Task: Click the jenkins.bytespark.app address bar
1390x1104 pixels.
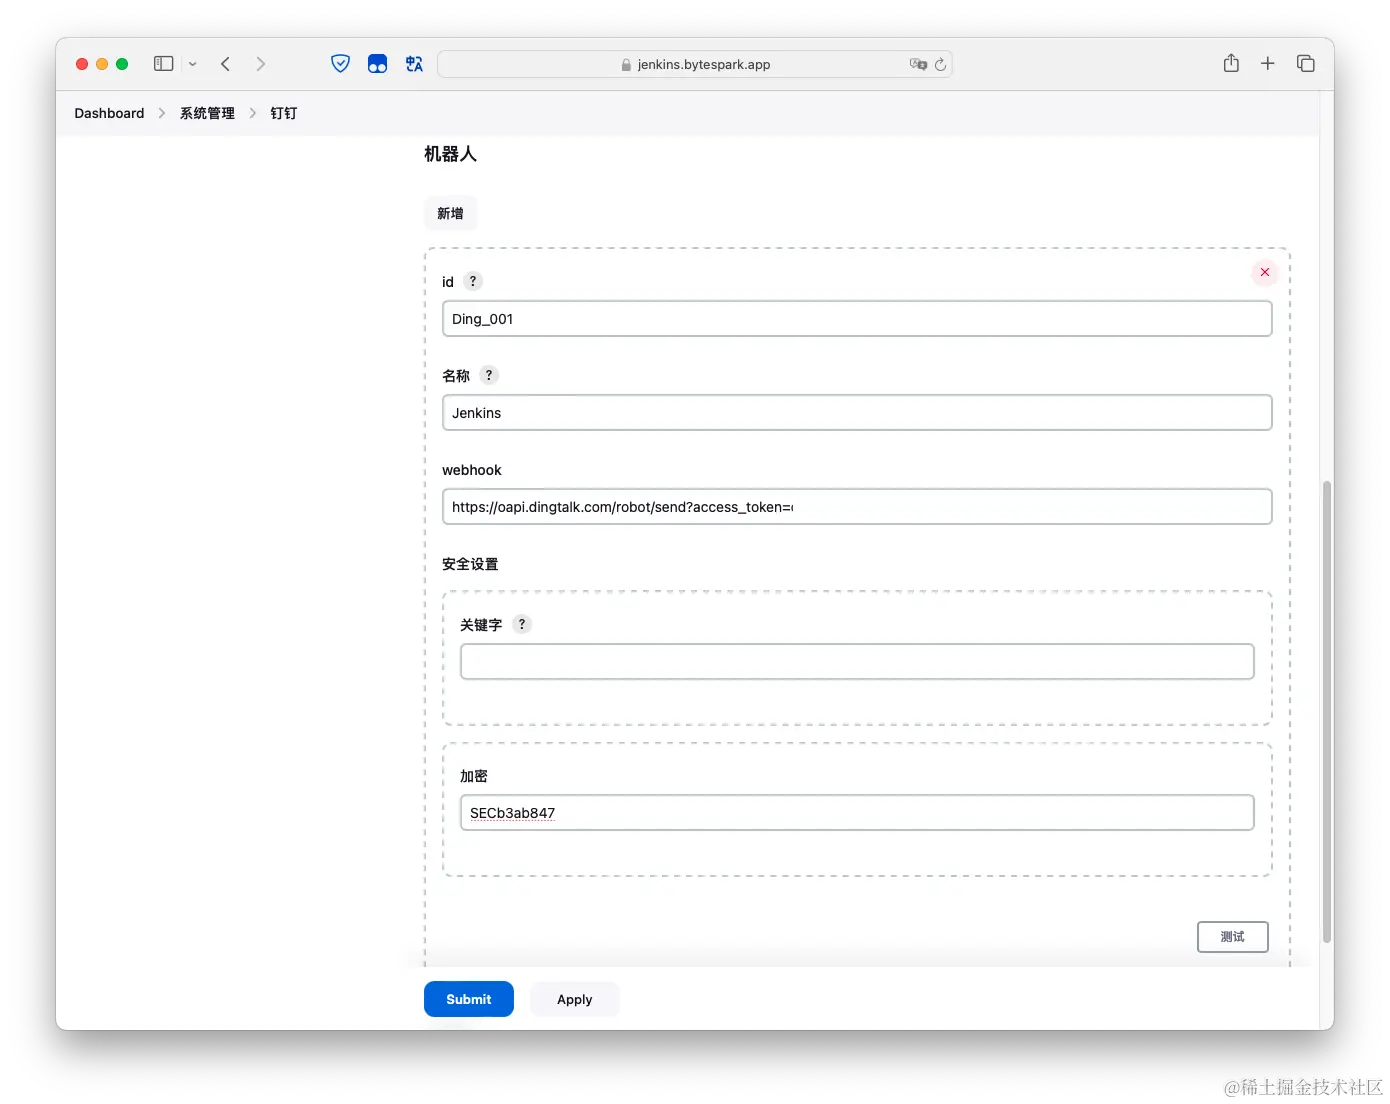Action: pos(695,64)
